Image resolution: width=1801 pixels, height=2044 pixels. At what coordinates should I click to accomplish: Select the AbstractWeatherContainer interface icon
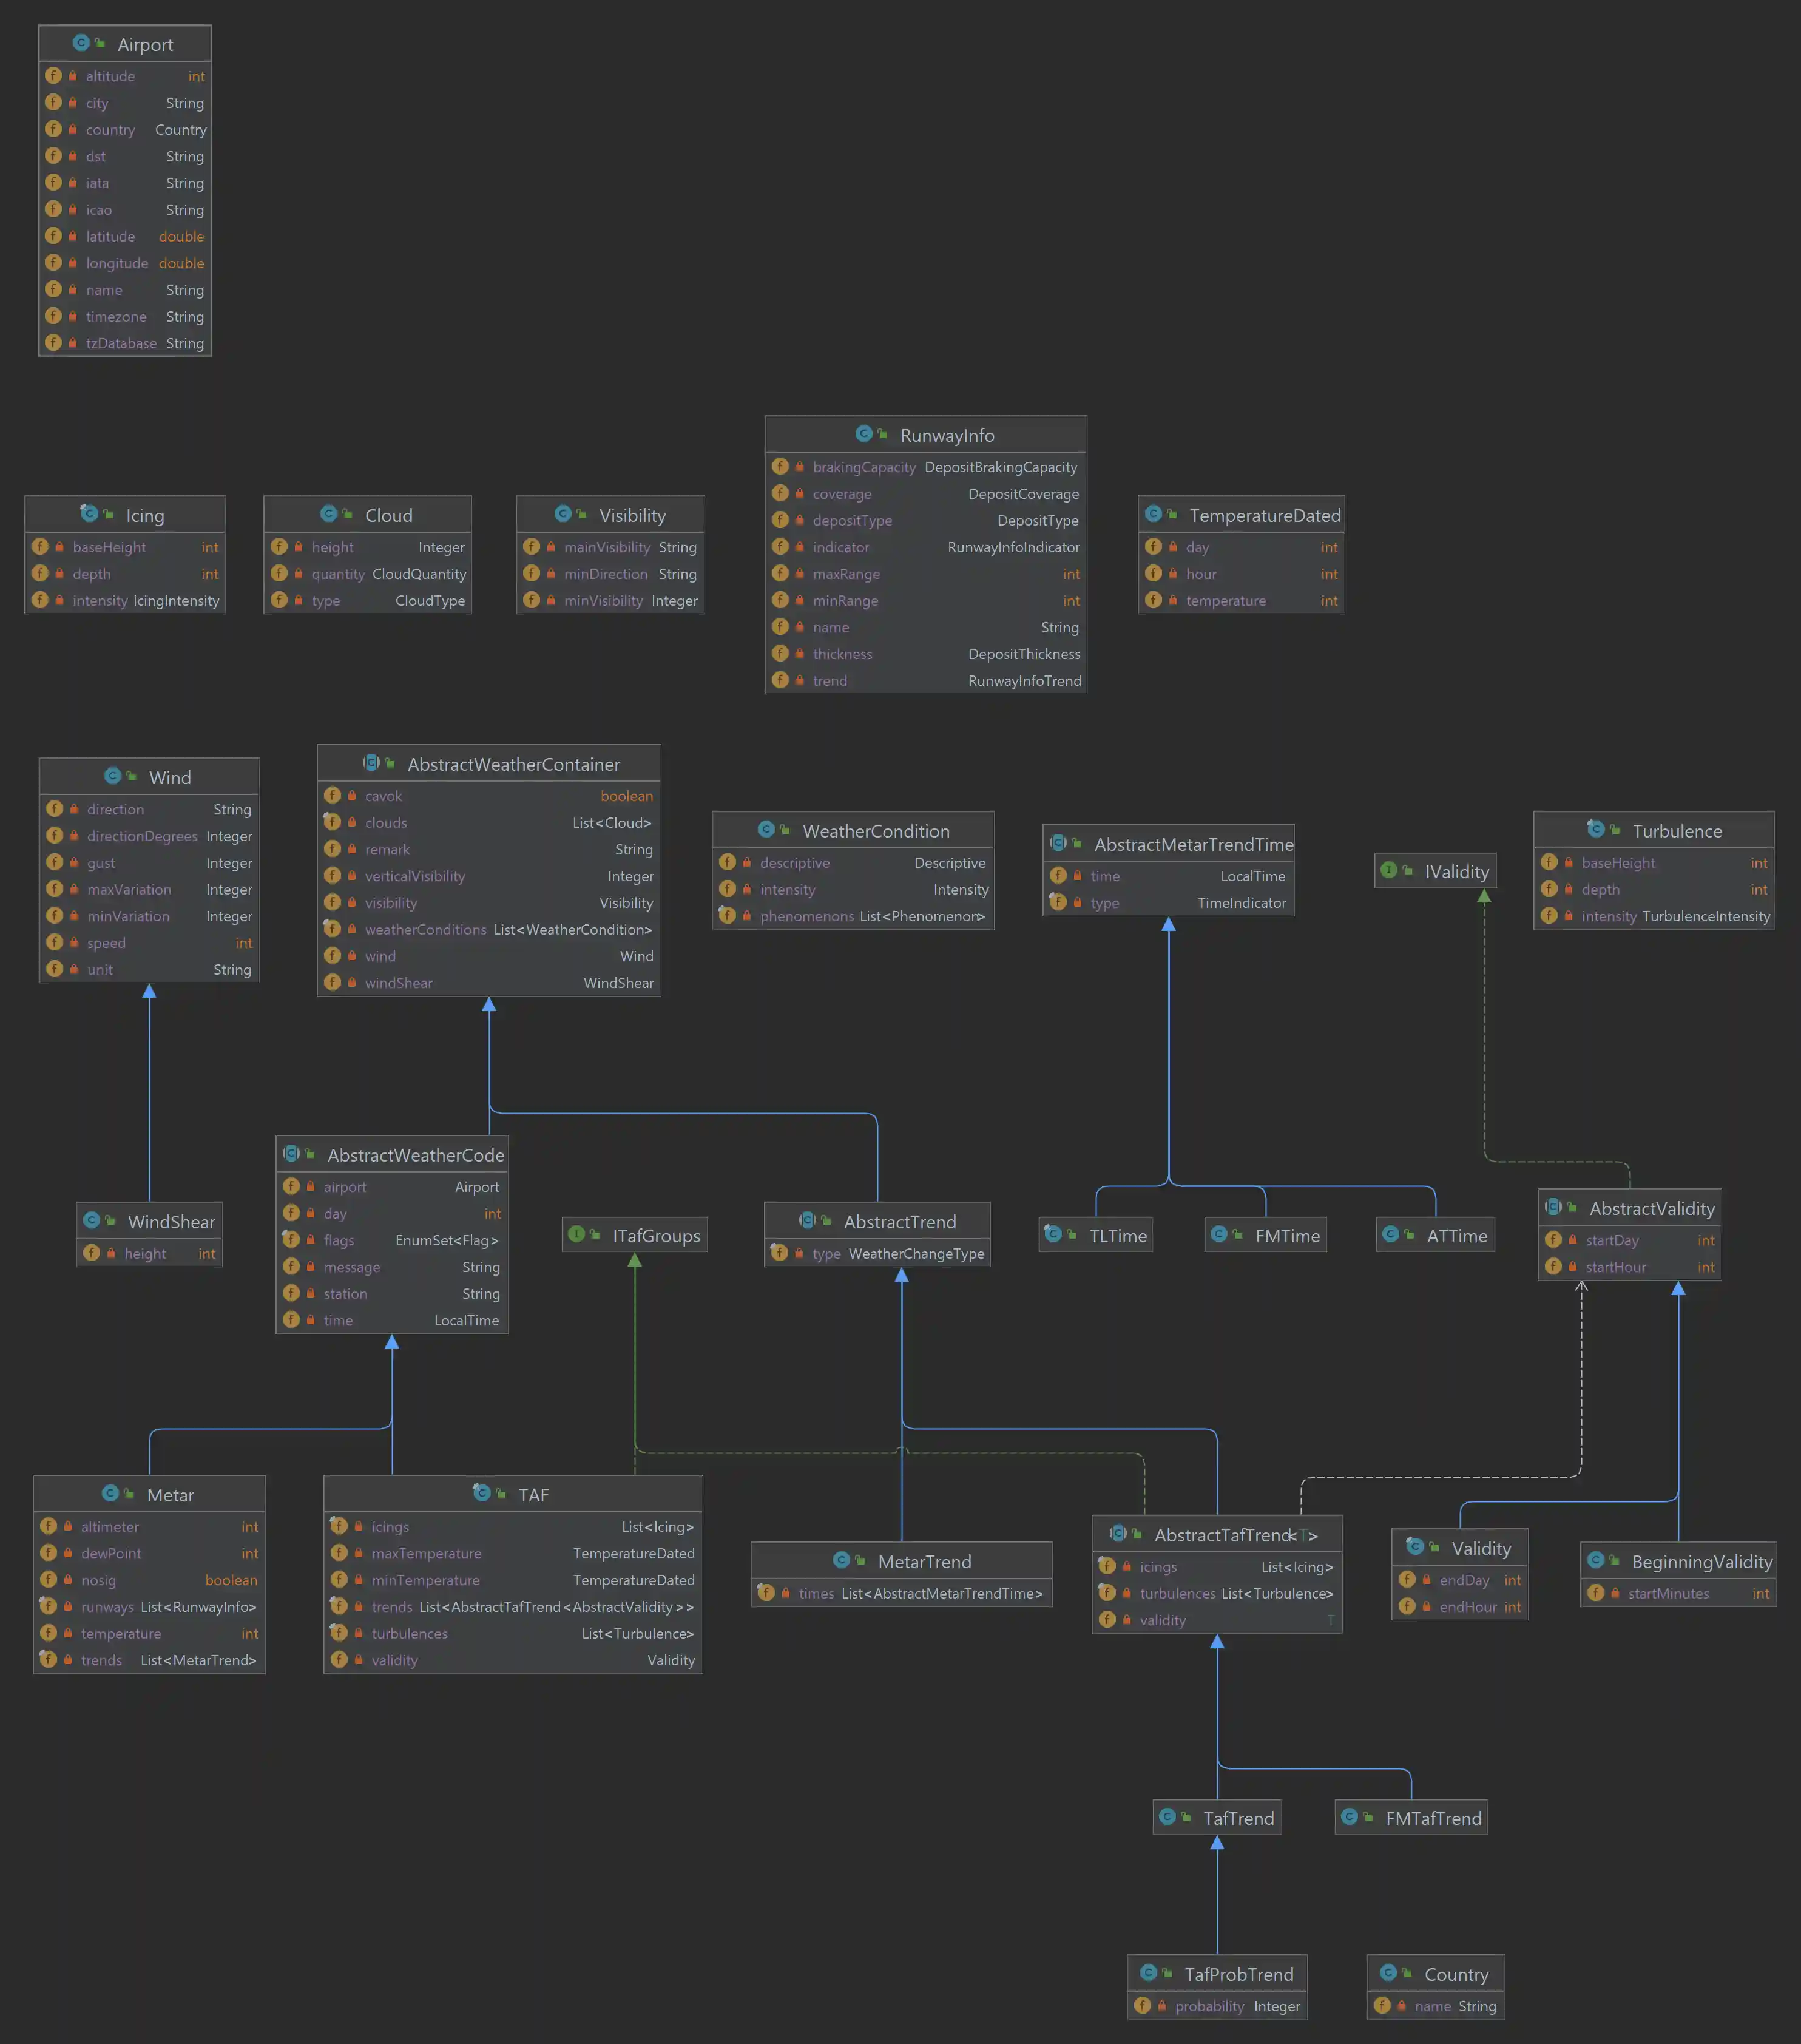372,762
